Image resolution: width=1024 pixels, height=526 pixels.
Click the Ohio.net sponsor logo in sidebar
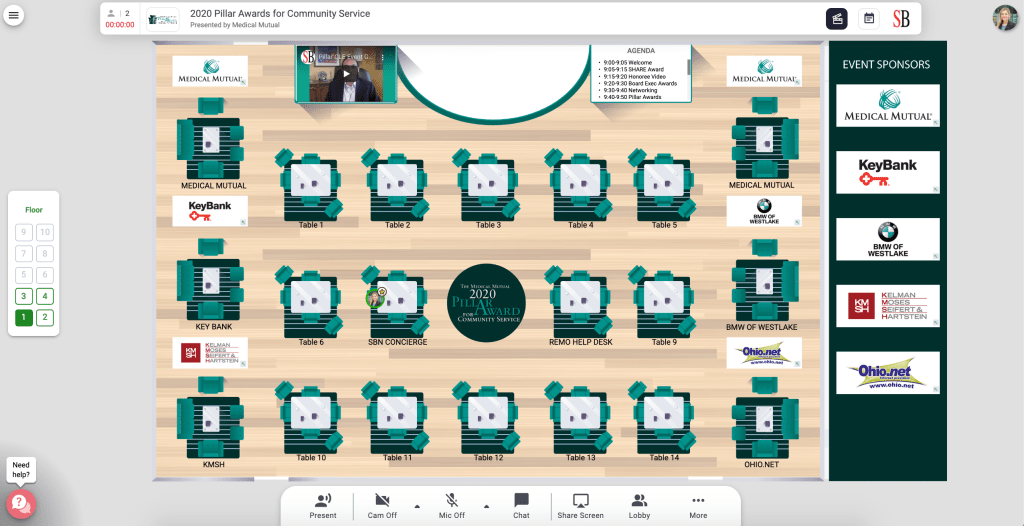point(888,373)
